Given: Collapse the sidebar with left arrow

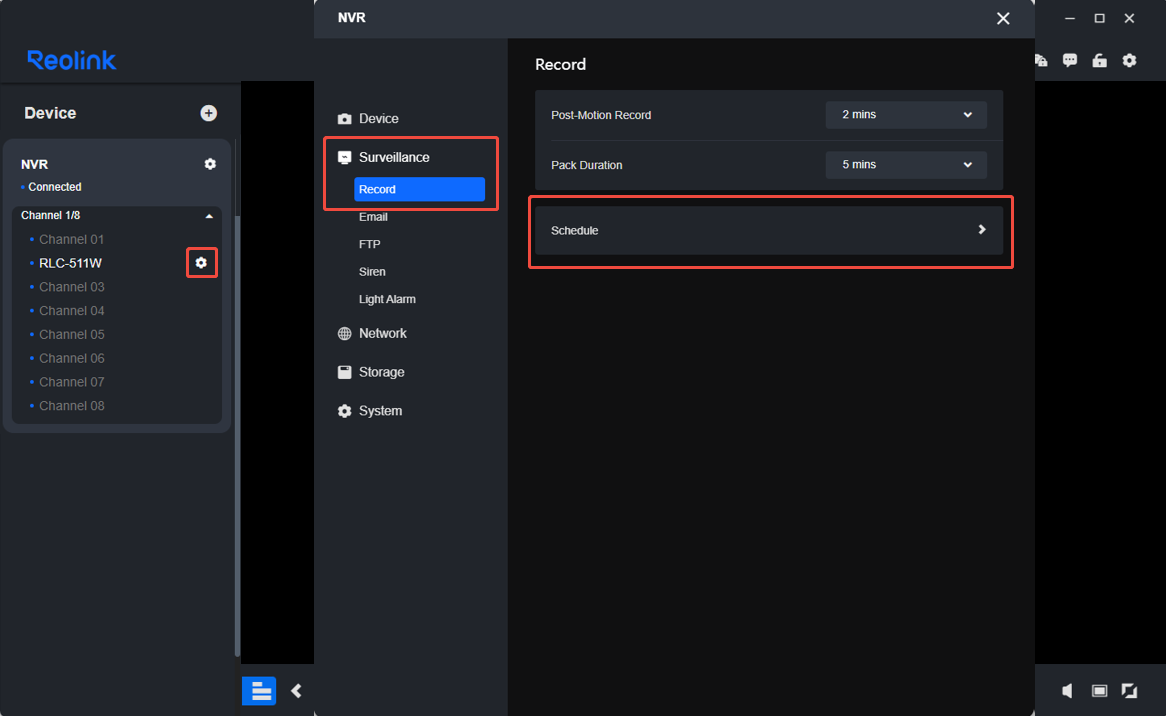Looking at the screenshot, I should coord(296,691).
